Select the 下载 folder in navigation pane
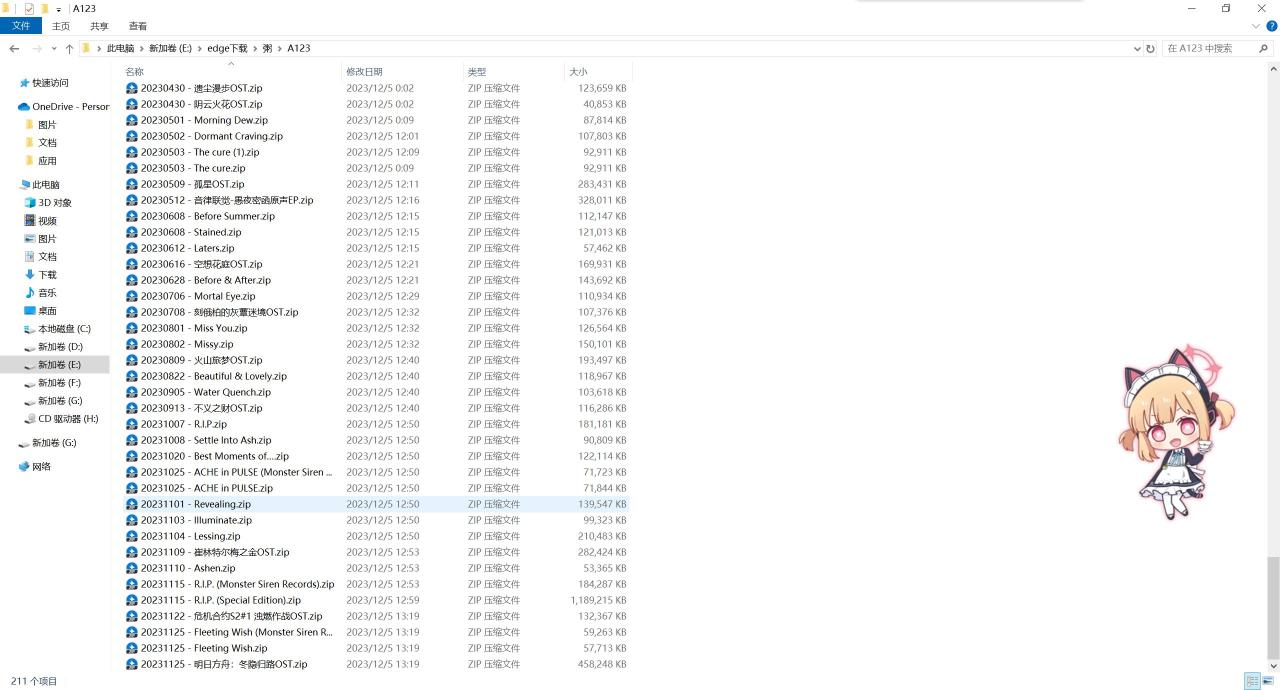Image resolution: width=1280 pixels, height=690 pixels. tap(47, 275)
